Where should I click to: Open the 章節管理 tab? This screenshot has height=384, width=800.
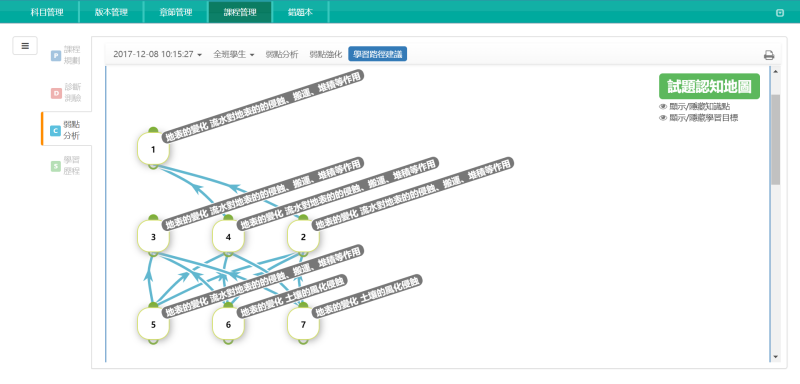pos(176,12)
